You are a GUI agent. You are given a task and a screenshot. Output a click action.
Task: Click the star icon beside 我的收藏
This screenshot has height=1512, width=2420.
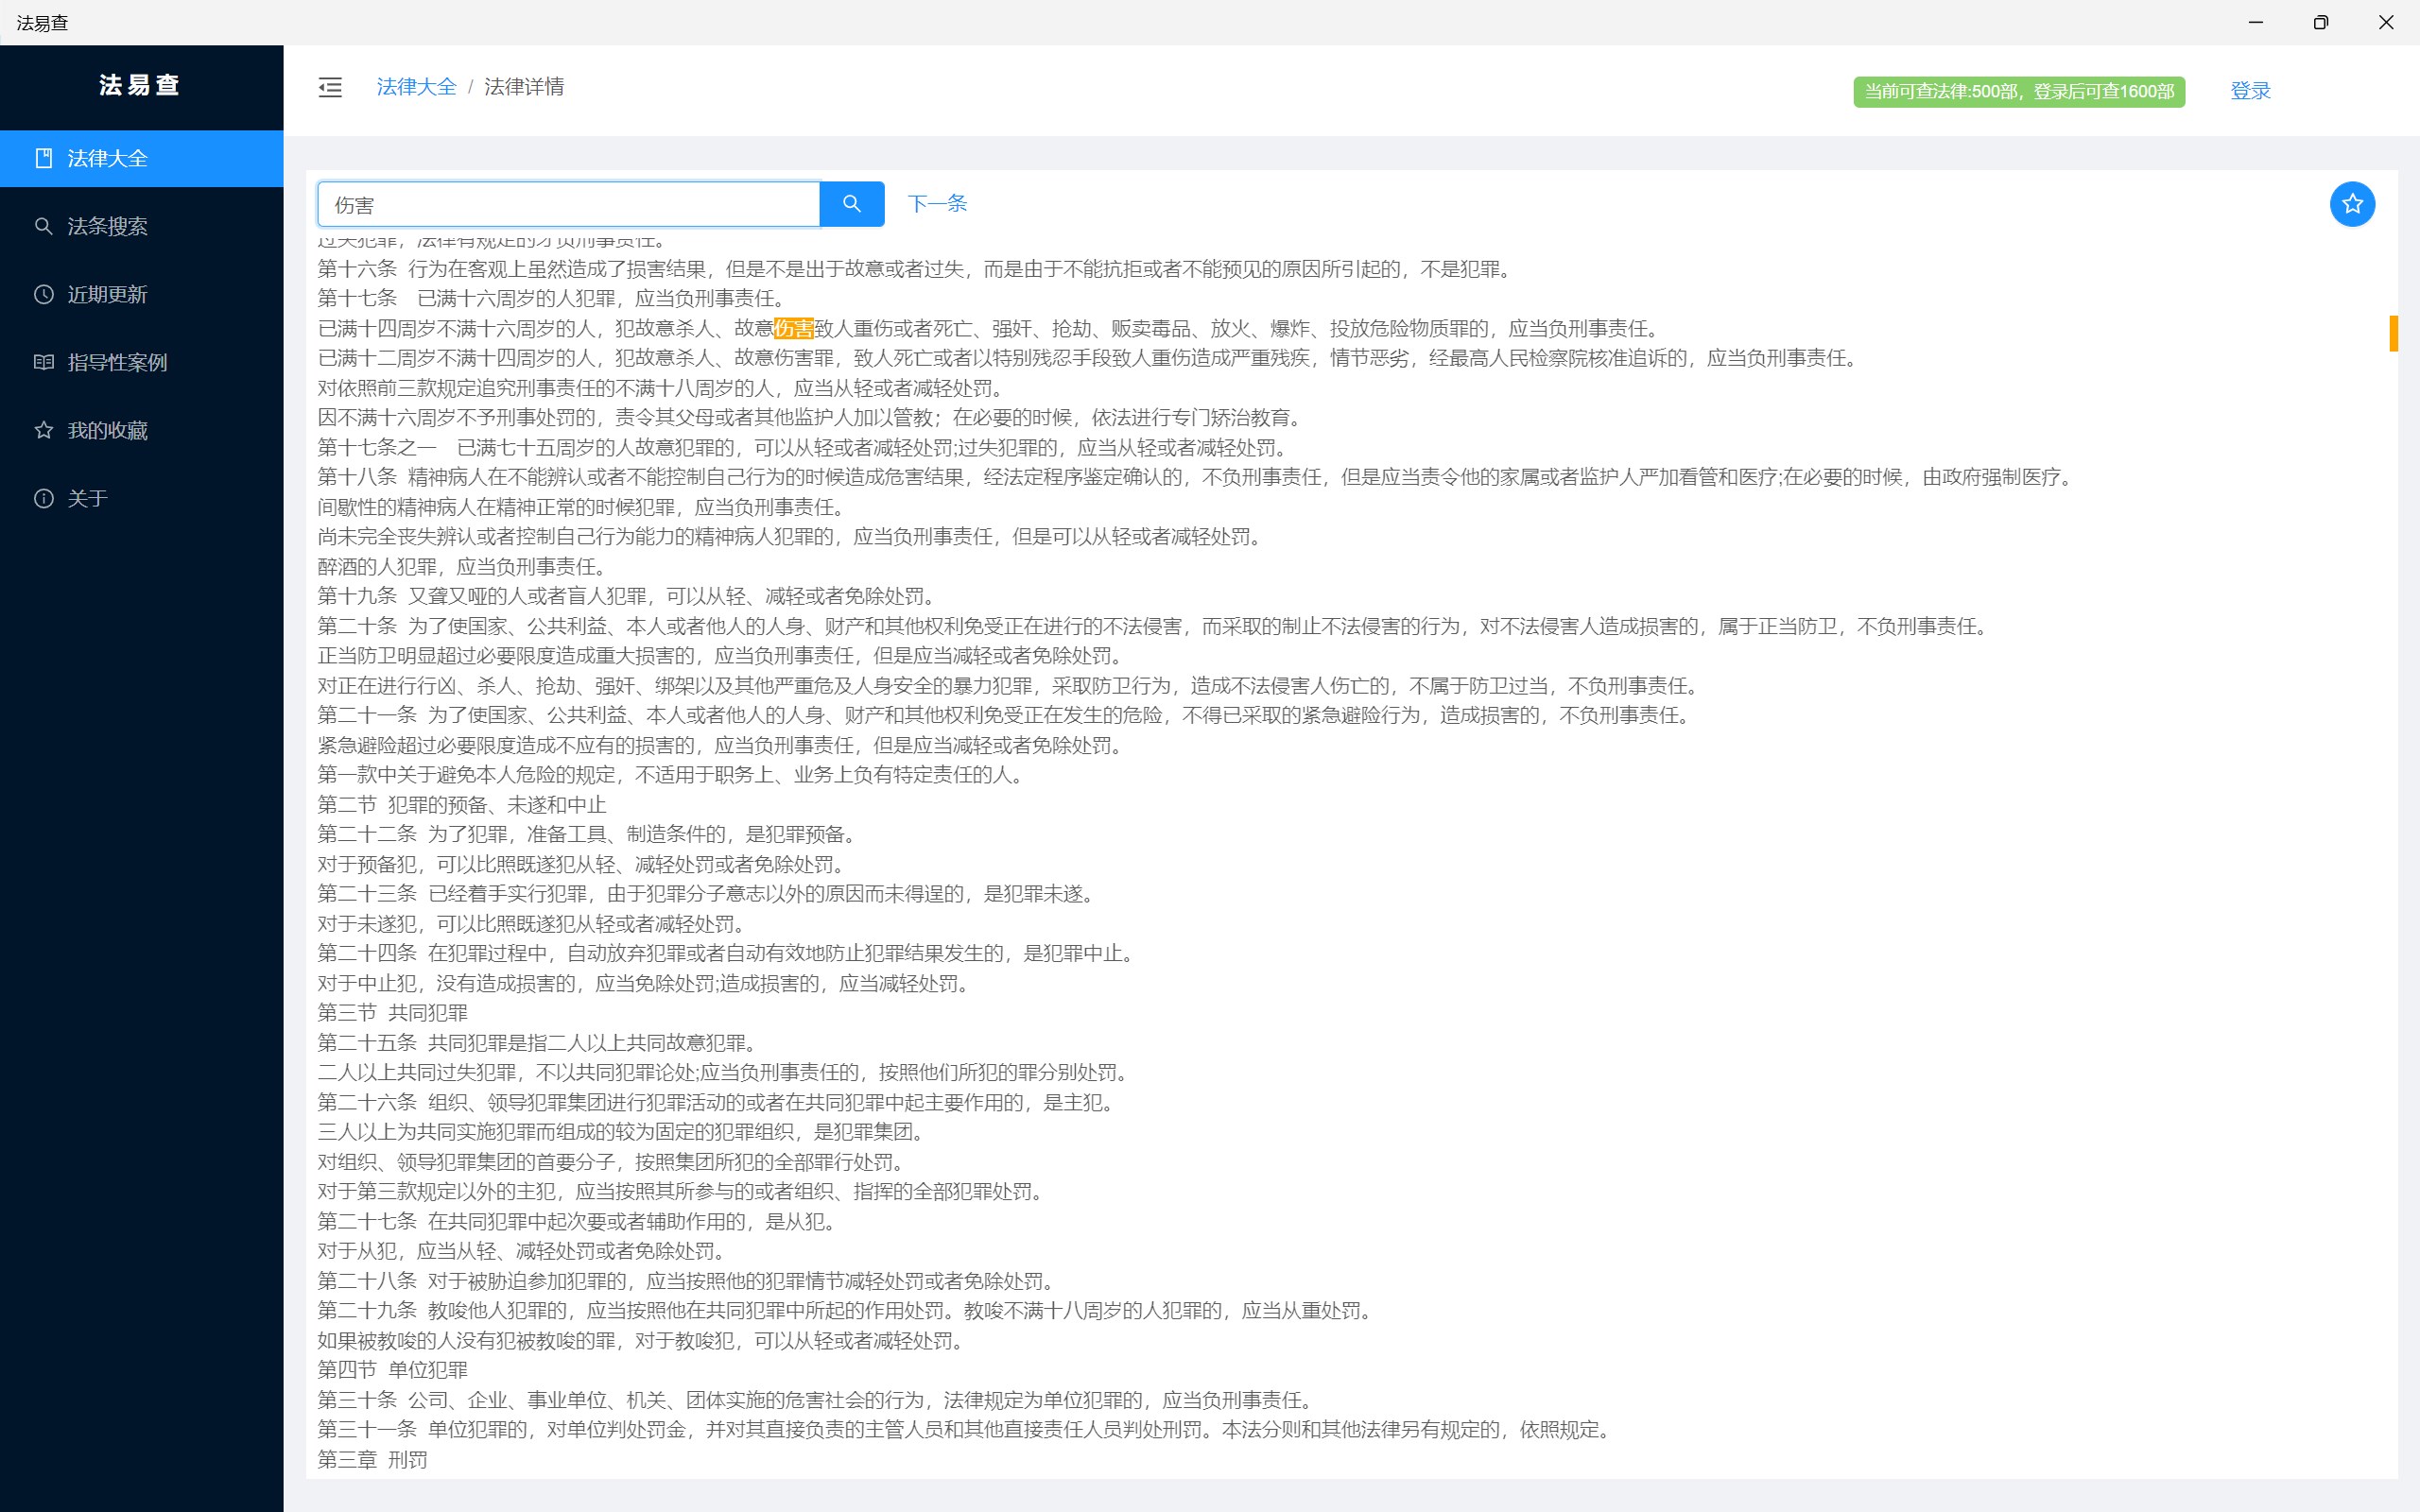coord(43,430)
